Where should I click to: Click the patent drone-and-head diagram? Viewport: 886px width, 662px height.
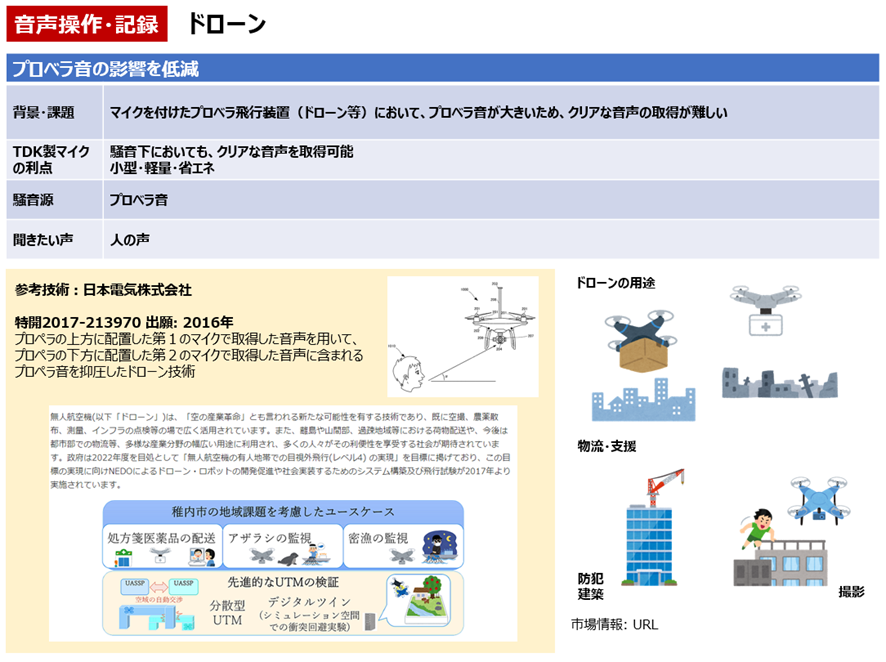pos(463,336)
